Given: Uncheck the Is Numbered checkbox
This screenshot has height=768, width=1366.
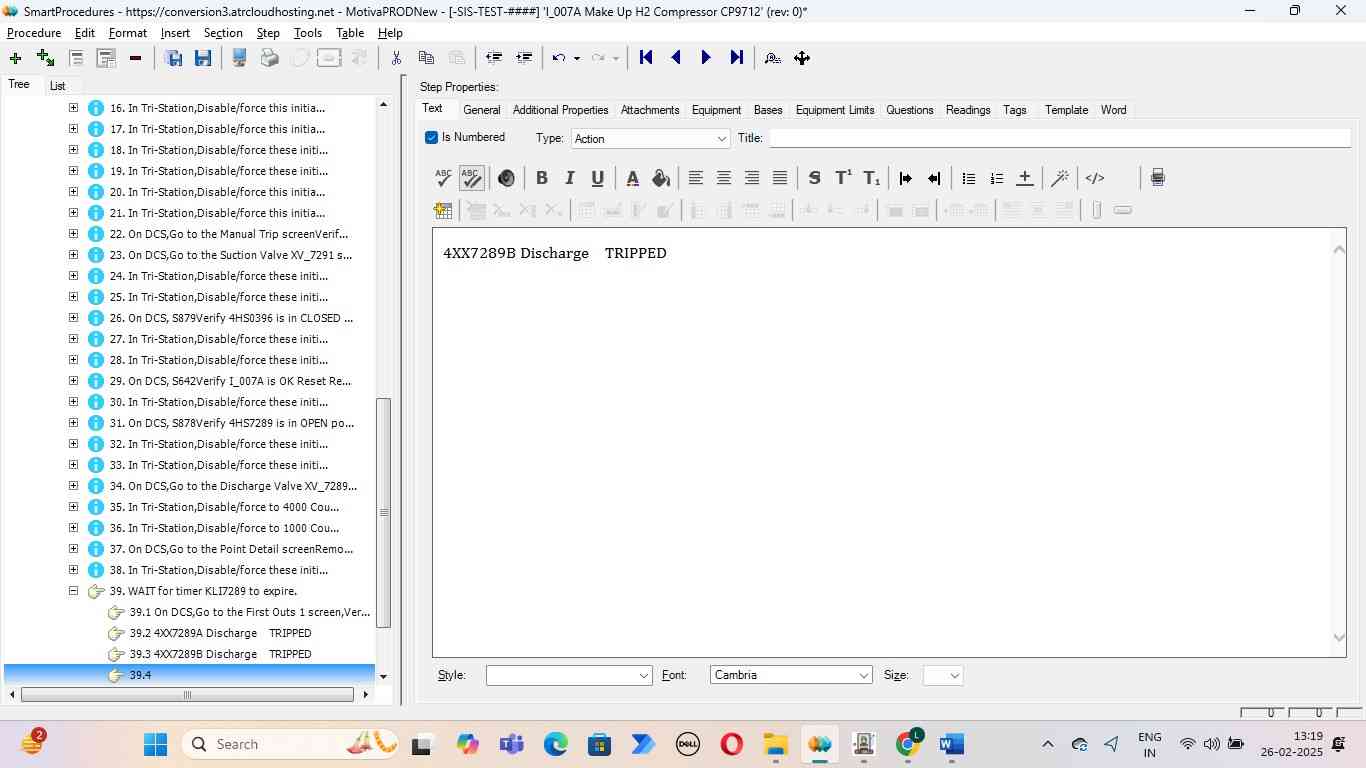Looking at the screenshot, I should [x=432, y=138].
